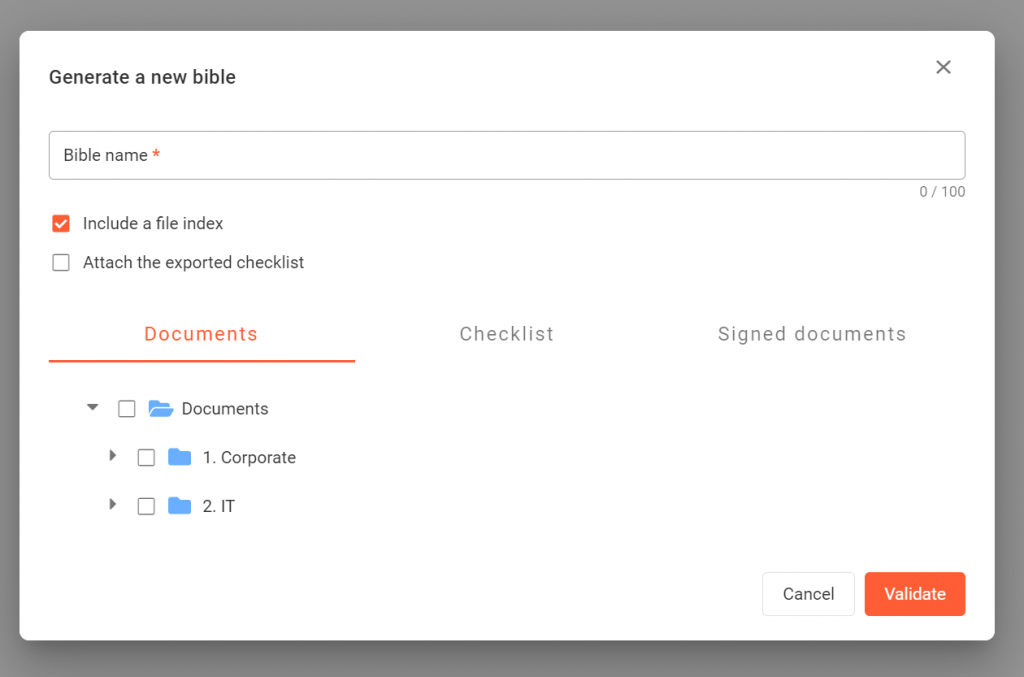Open the Signed documents tab
Image resolution: width=1024 pixels, height=677 pixels.
pyautogui.click(x=811, y=334)
